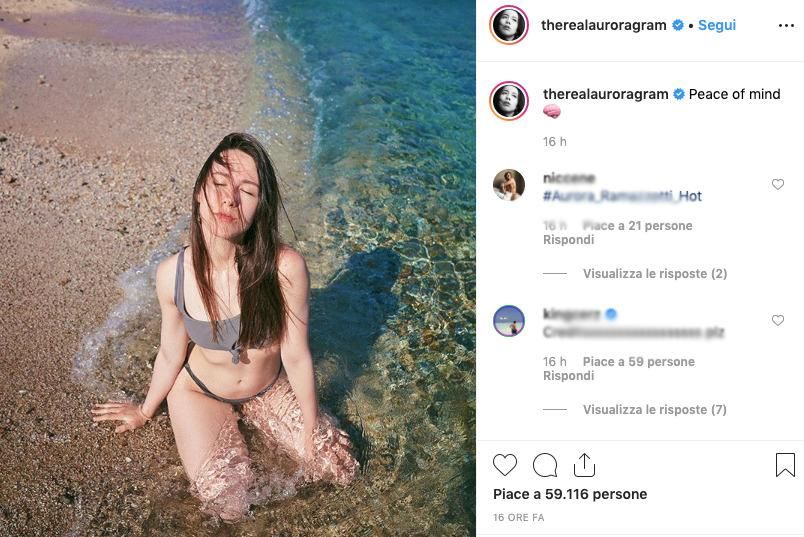Like the post with the large heart icon
This screenshot has height=537, width=804.
(x=505, y=465)
